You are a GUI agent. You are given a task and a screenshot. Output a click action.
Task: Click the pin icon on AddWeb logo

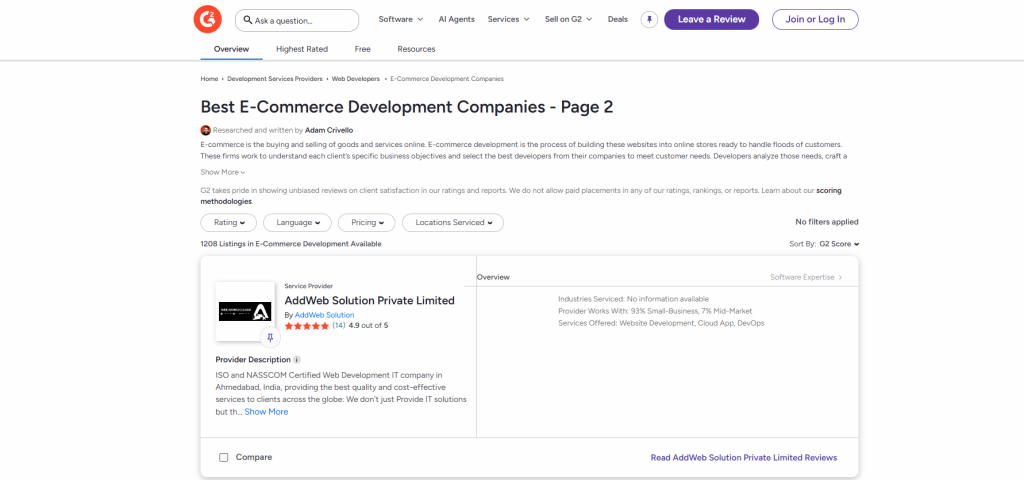point(270,338)
